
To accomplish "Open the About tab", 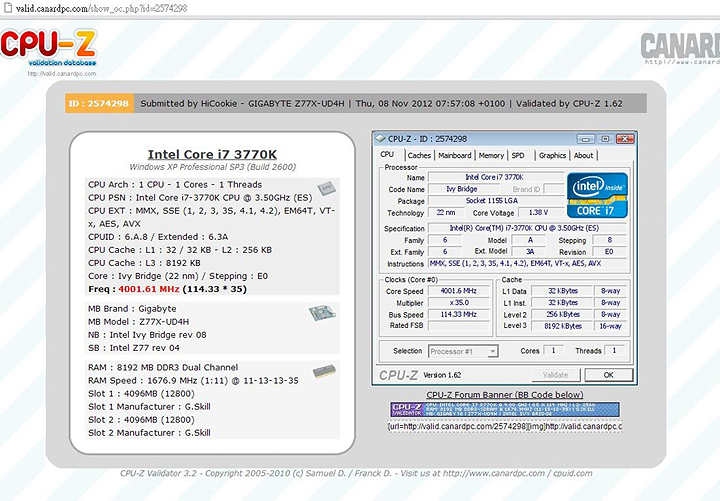I will click(583, 155).
